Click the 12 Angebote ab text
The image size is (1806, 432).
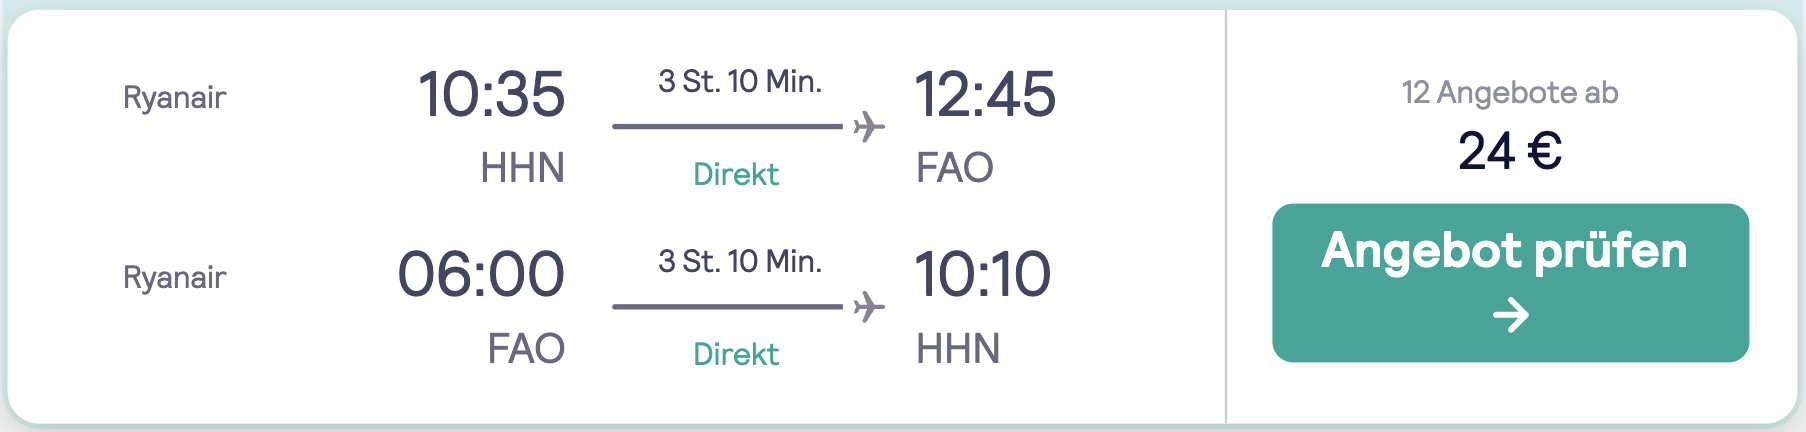click(x=1510, y=93)
